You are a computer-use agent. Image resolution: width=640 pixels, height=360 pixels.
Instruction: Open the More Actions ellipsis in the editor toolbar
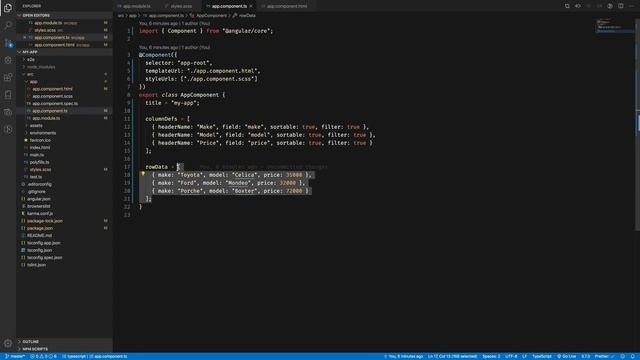click(631, 6)
